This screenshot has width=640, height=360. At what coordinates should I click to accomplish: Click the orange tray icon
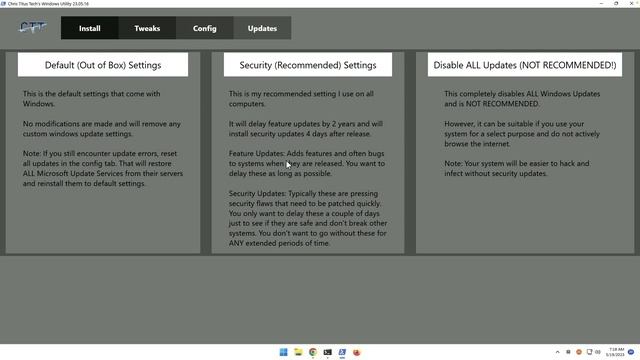point(579,352)
